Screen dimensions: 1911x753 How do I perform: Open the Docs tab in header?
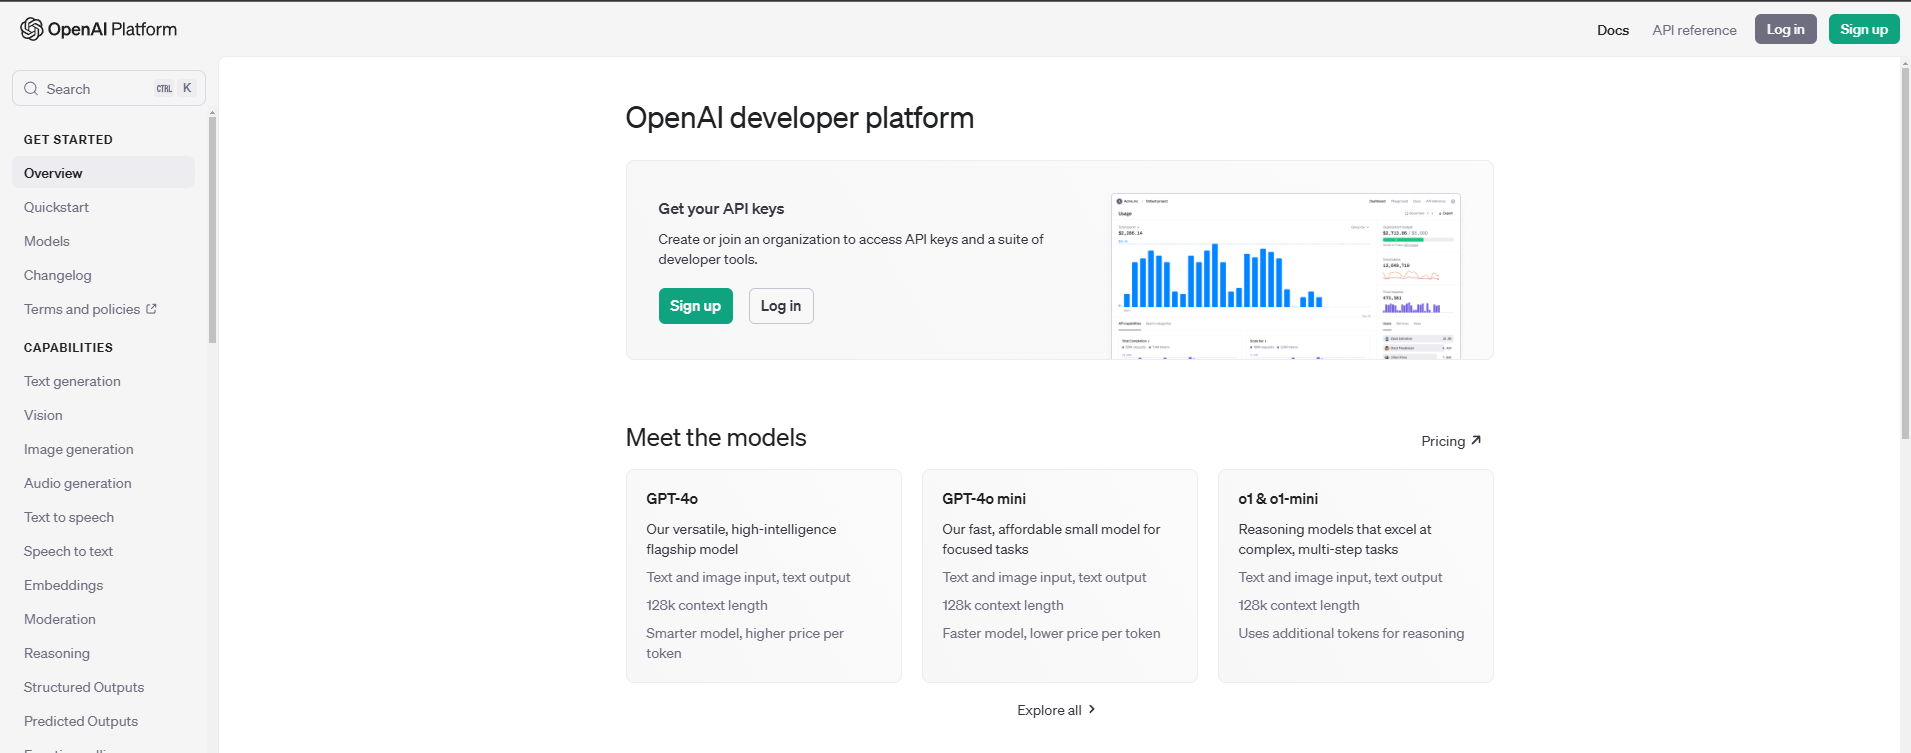pyautogui.click(x=1613, y=30)
